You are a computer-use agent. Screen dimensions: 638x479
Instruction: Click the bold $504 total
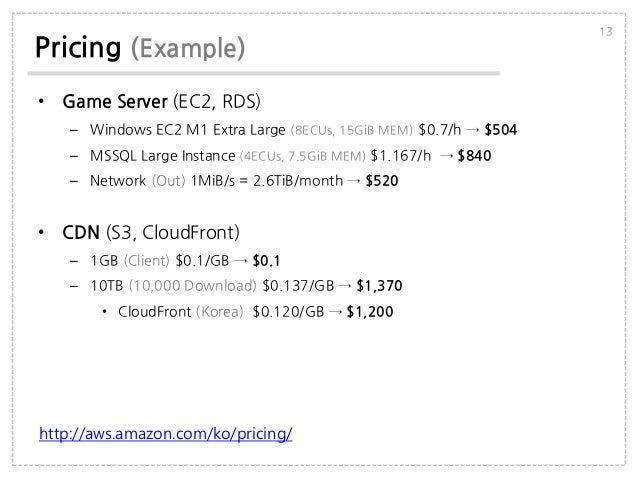(501, 130)
